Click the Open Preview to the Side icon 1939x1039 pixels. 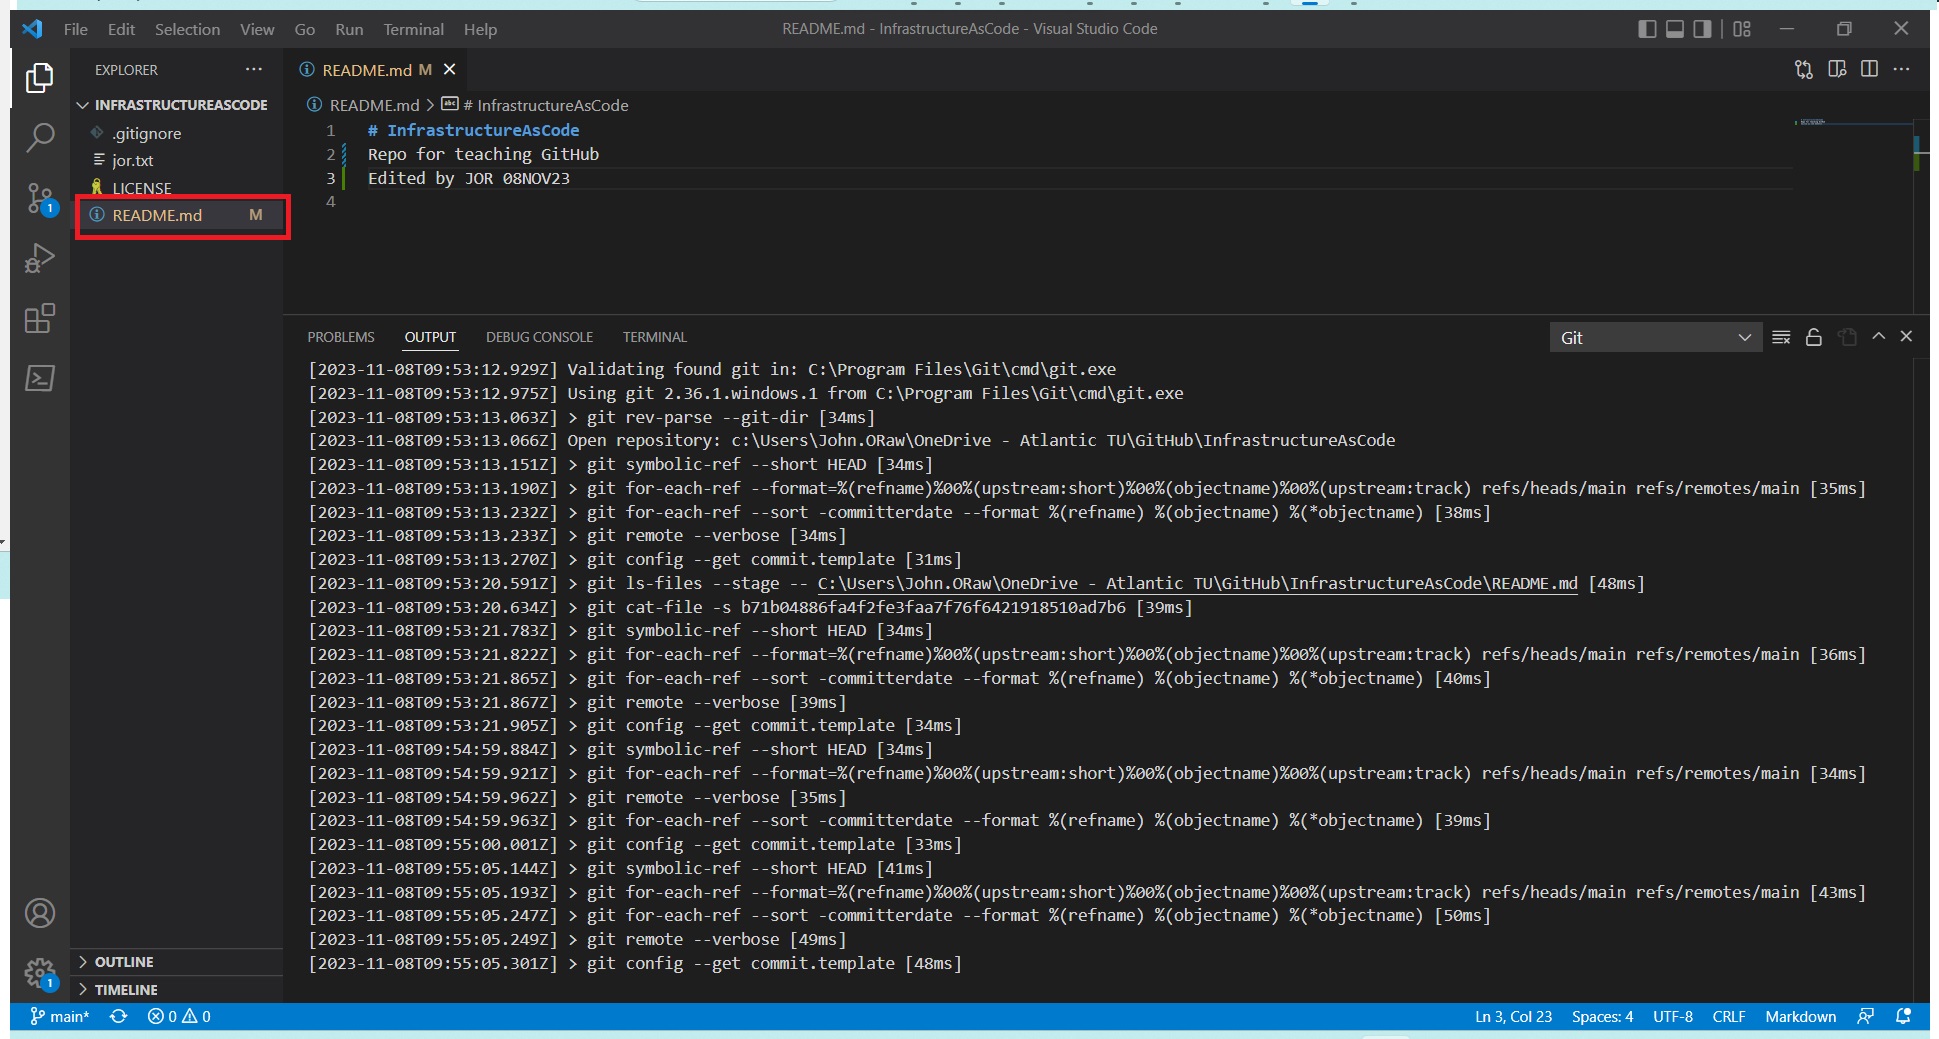pyautogui.click(x=1837, y=69)
